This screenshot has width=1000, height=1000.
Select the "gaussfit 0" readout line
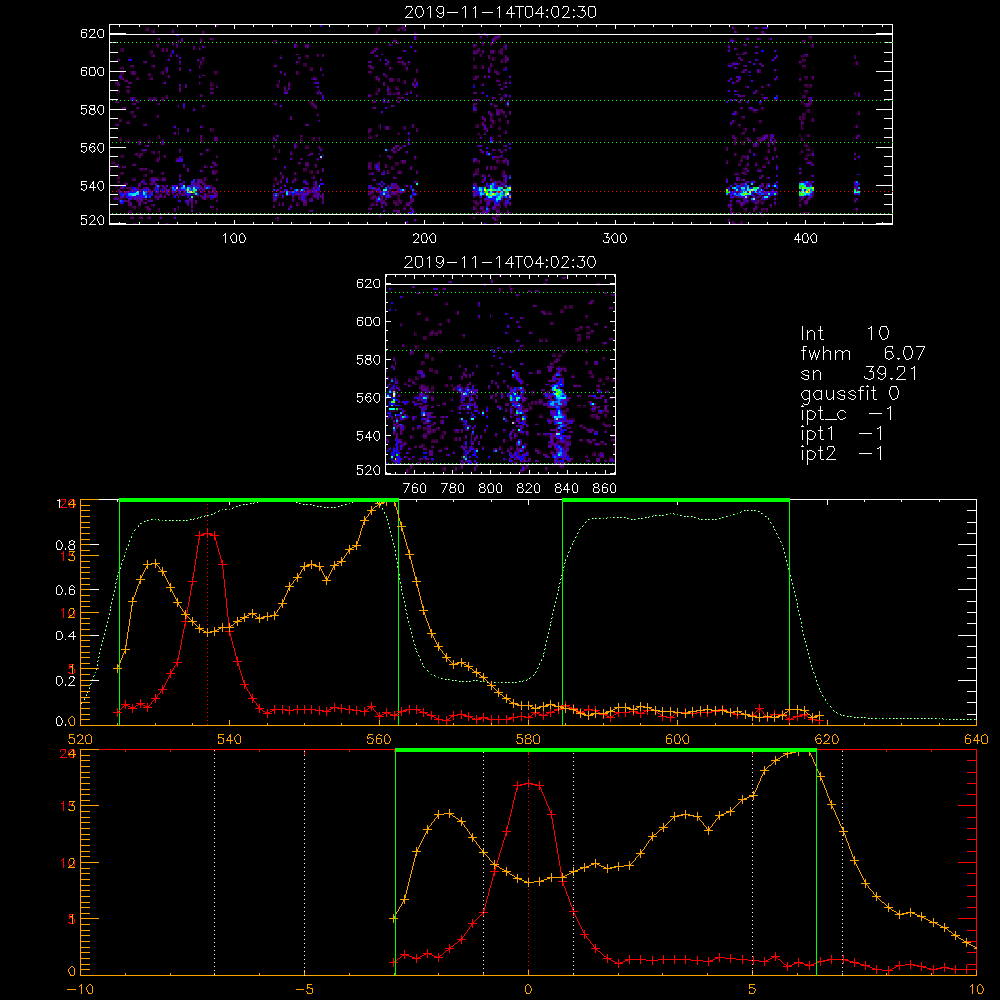tap(850, 394)
